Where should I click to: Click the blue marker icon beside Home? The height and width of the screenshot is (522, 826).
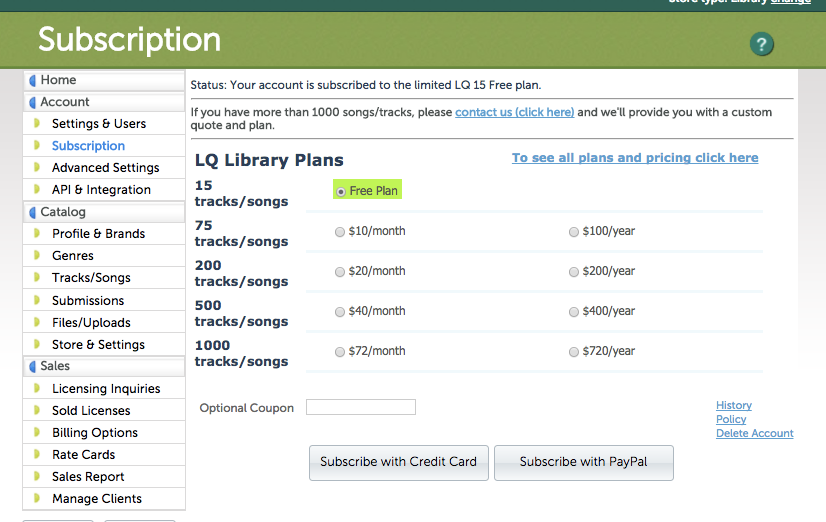(32, 80)
